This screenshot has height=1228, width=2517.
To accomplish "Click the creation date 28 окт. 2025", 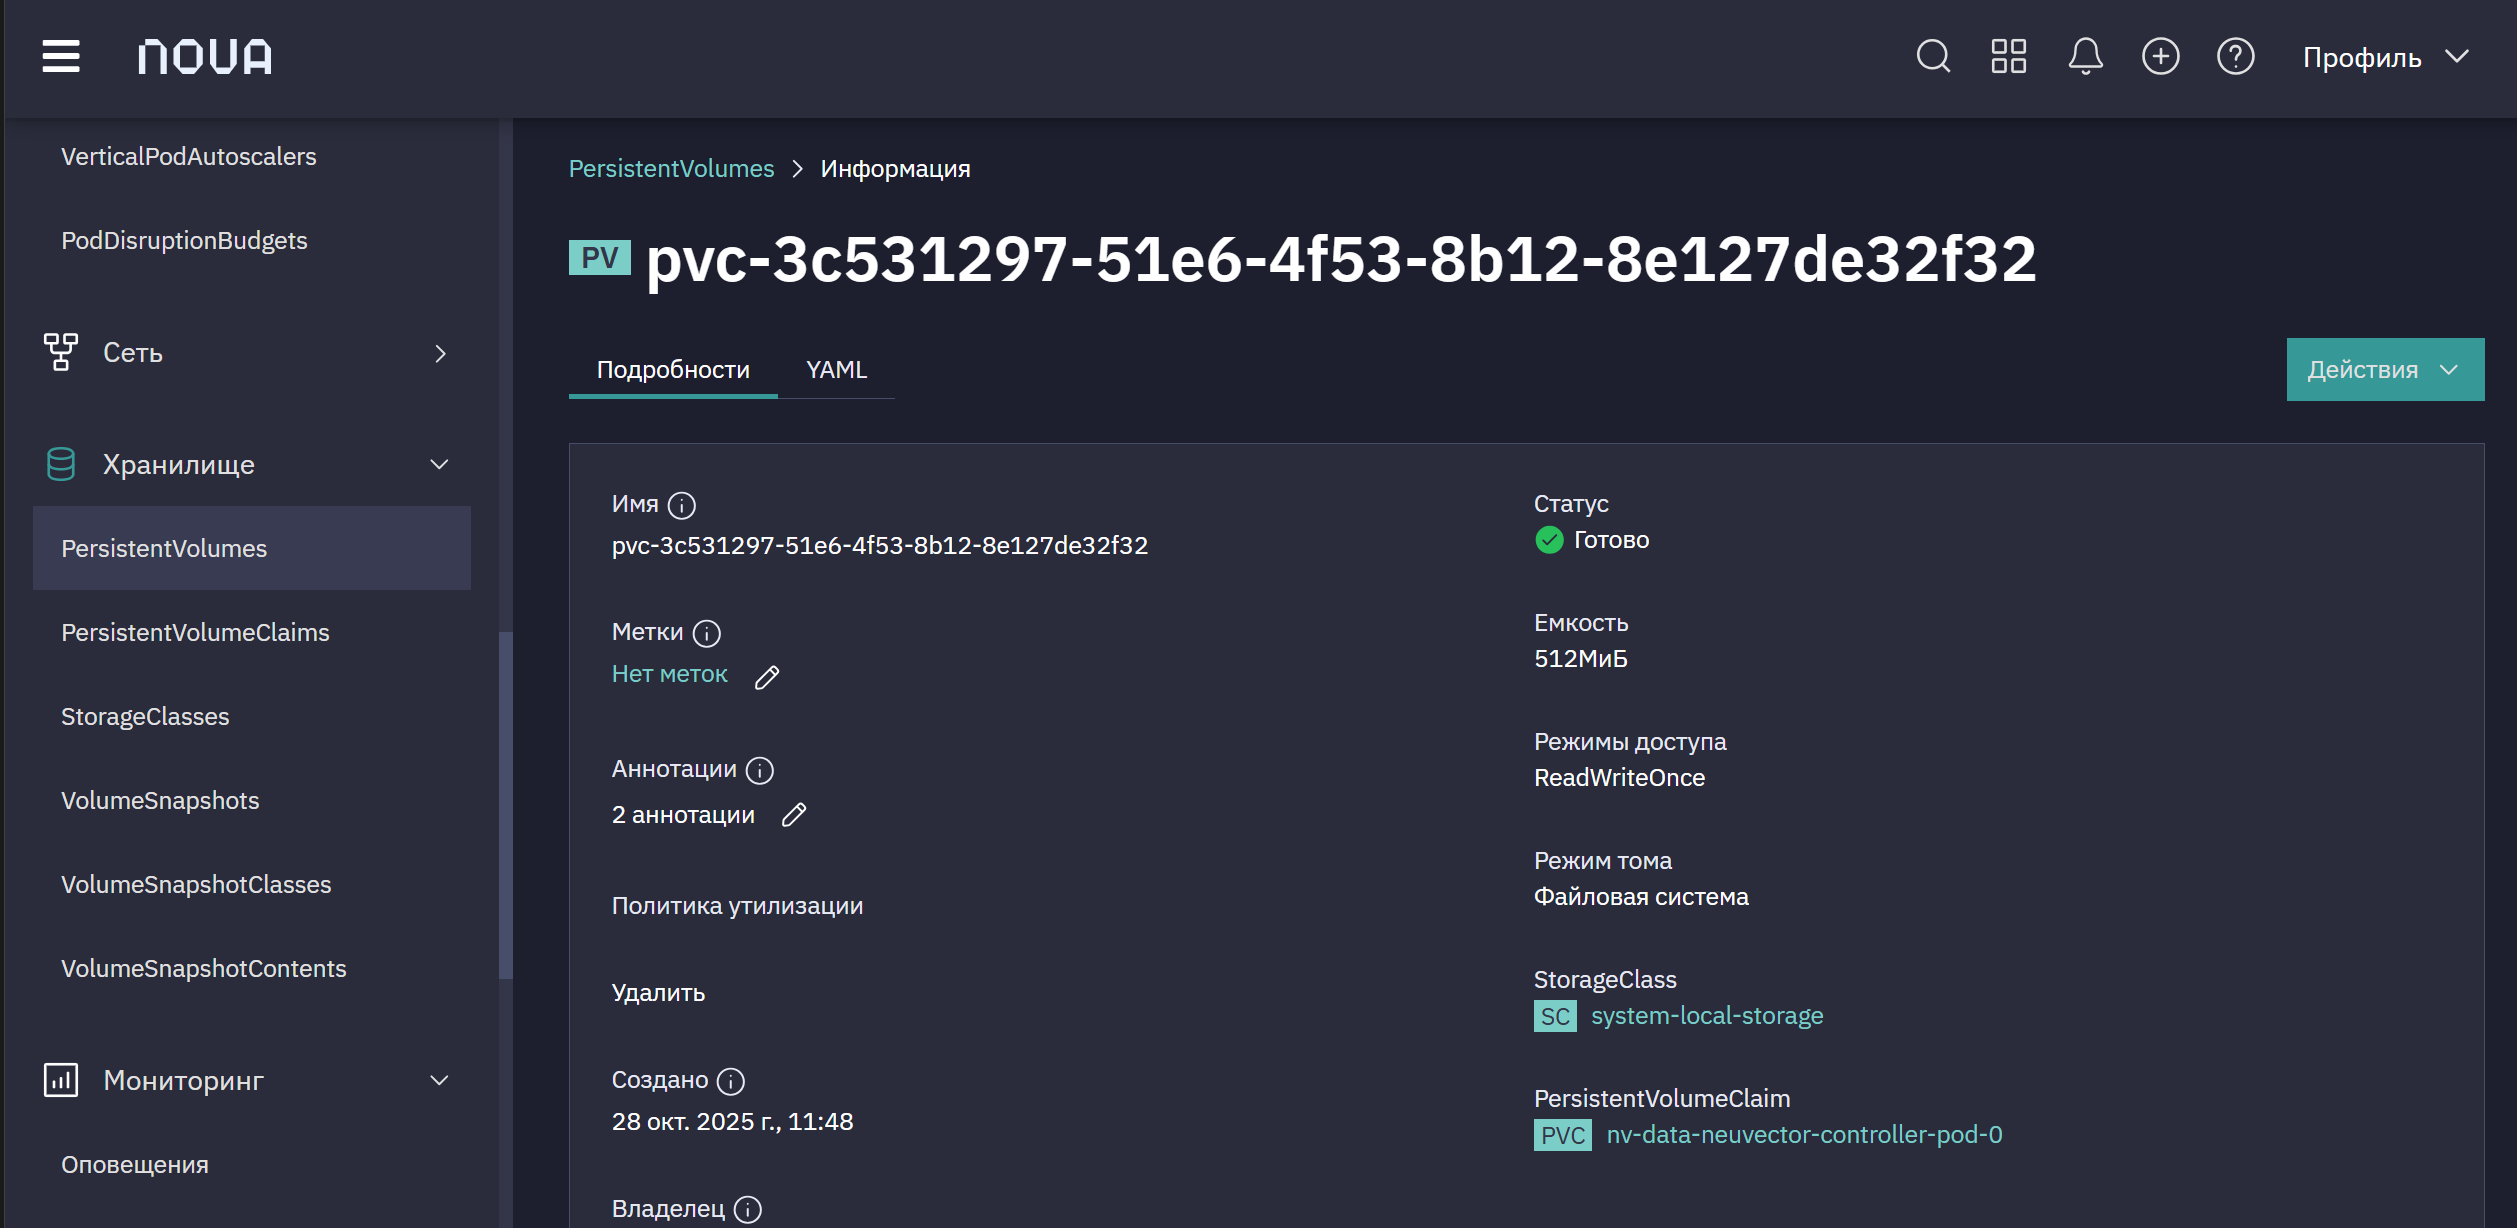I will [x=732, y=1122].
